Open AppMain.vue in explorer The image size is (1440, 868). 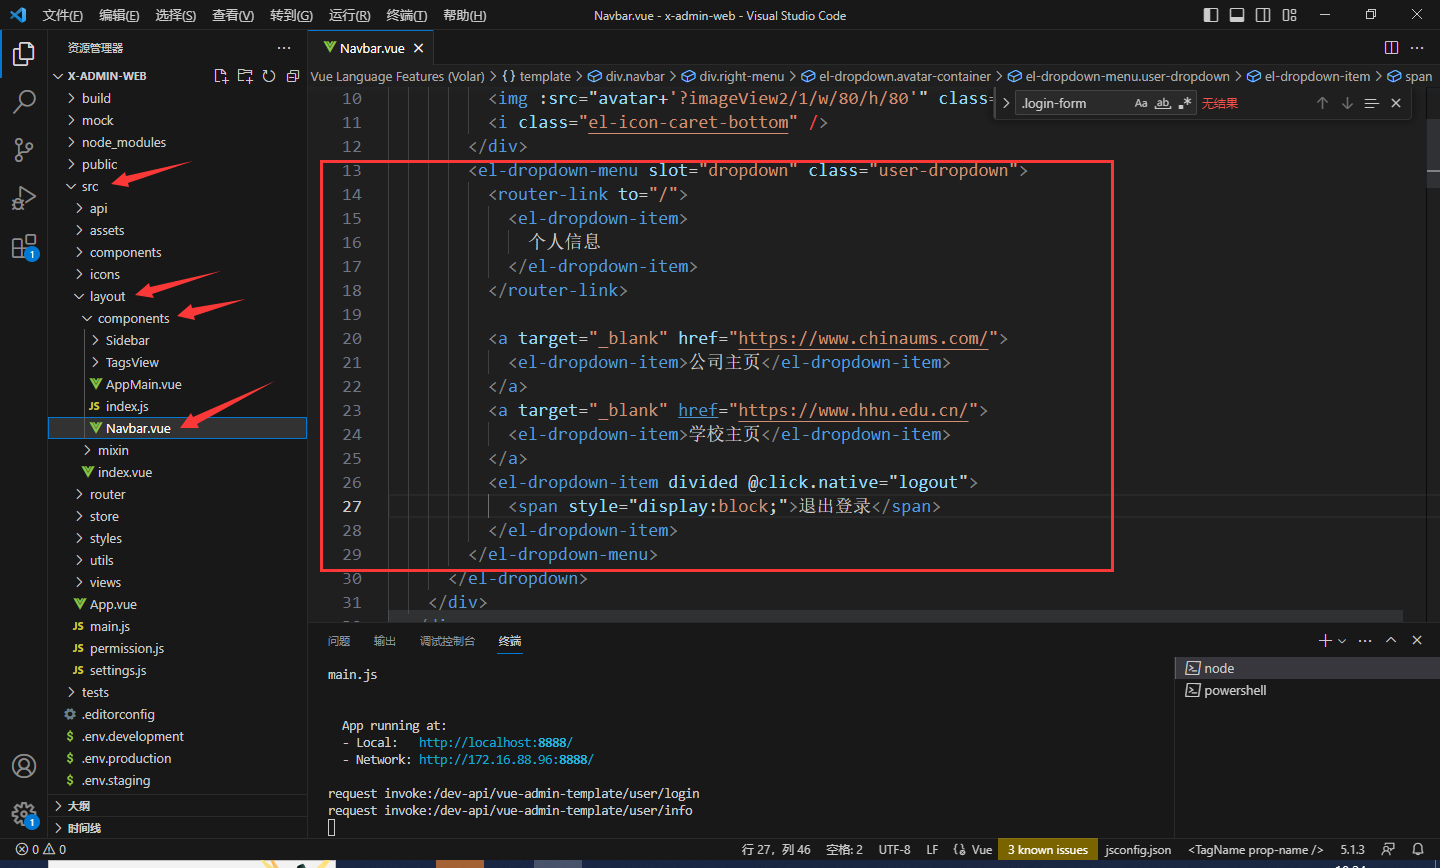coord(143,384)
